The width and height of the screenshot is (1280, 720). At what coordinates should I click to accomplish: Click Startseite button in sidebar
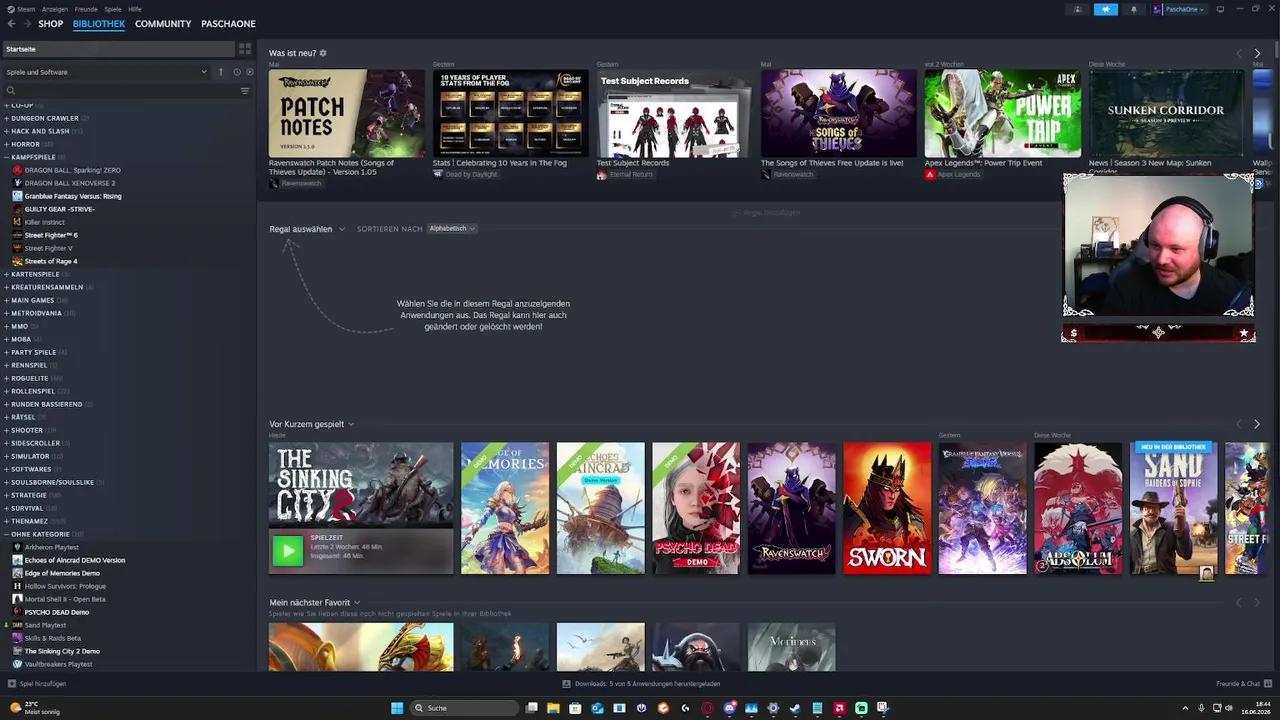[x=118, y=49]
